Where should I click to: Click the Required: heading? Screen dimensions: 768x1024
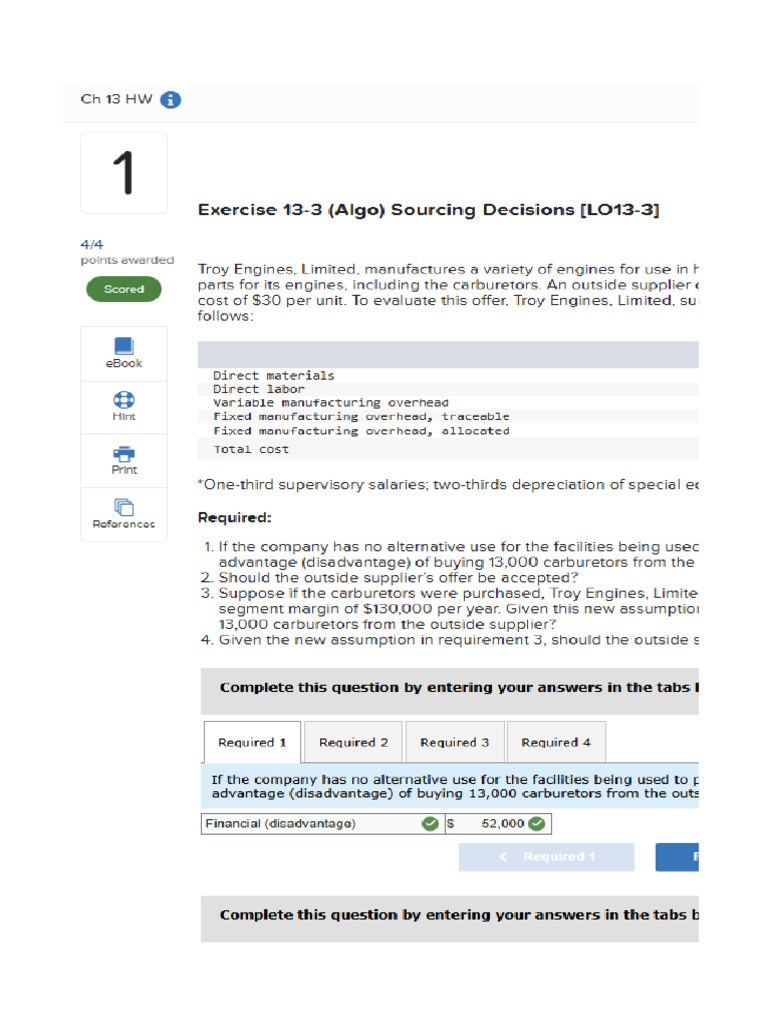(x=234, y=517)
